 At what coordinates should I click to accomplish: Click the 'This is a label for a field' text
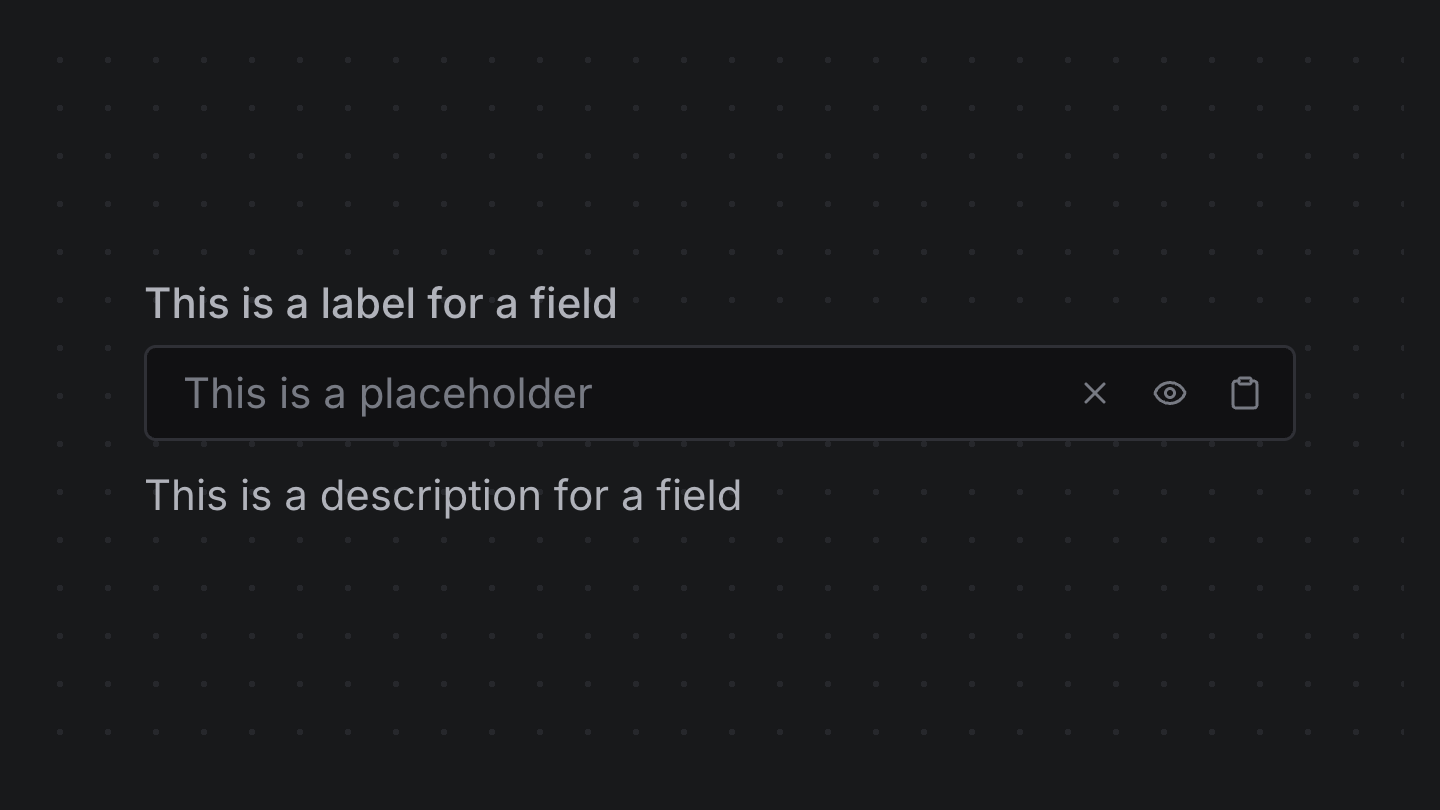[x=382, y=303]
